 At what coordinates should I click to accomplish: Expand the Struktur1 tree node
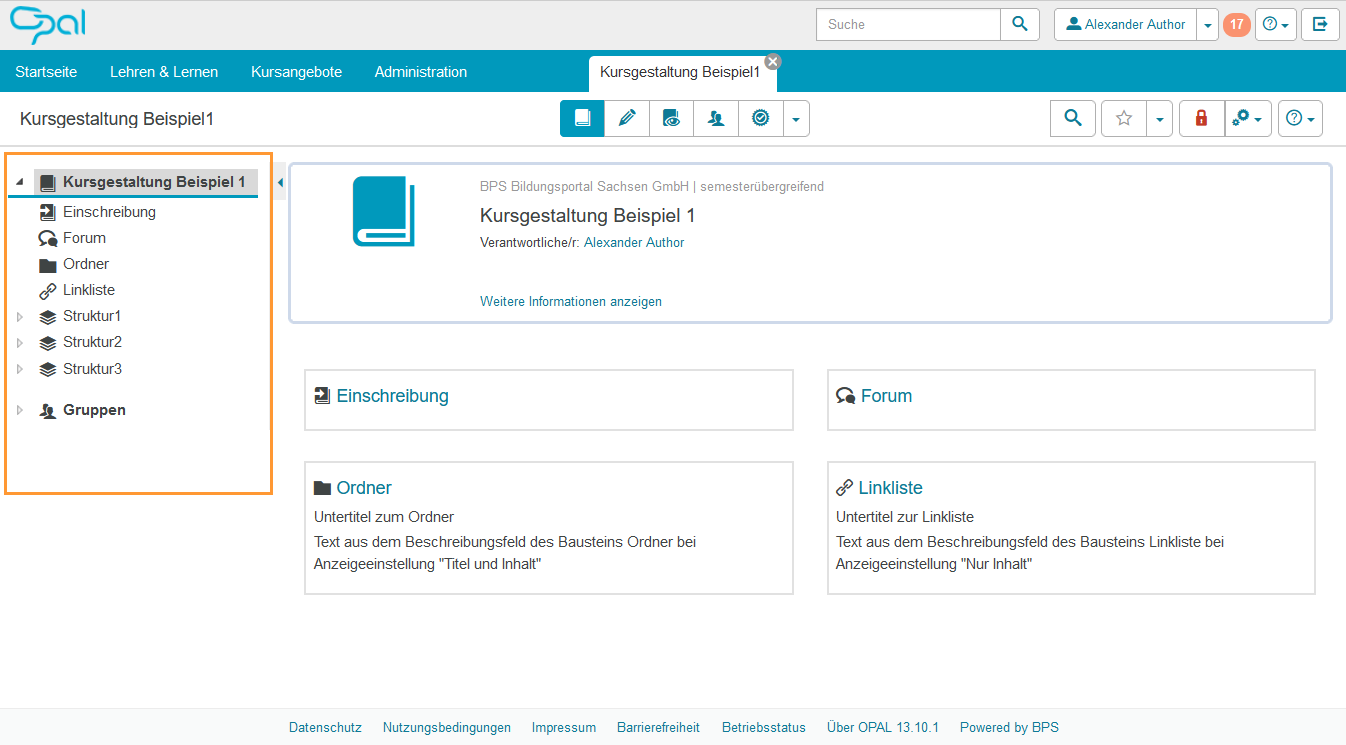pos(19,317)
